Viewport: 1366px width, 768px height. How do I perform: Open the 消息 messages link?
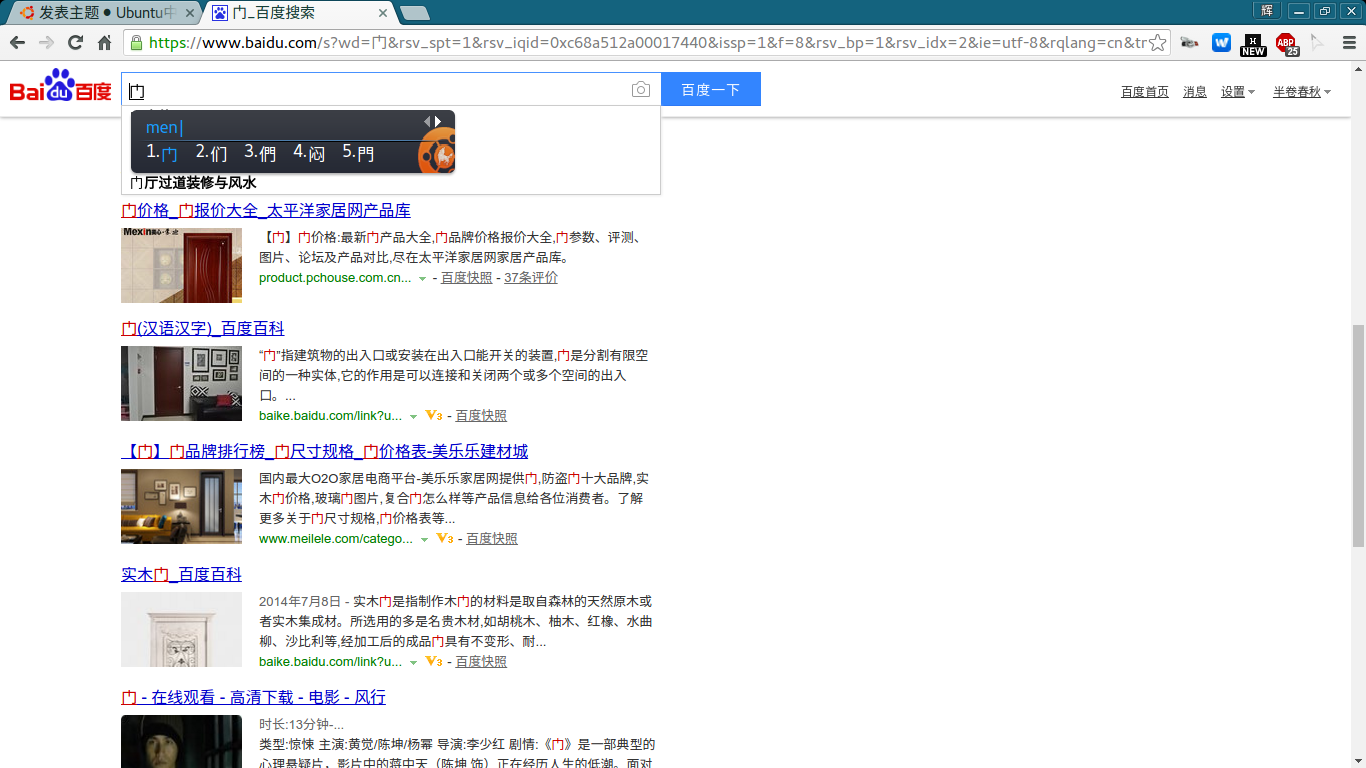pyautogui.click(x=1195, y=91)
